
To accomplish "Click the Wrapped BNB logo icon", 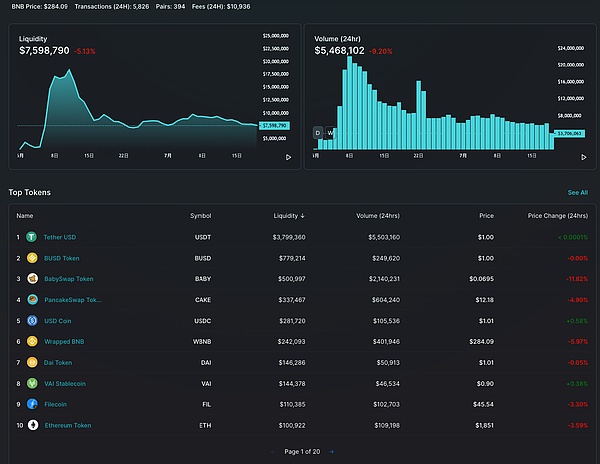I will [x=32, y=341].
